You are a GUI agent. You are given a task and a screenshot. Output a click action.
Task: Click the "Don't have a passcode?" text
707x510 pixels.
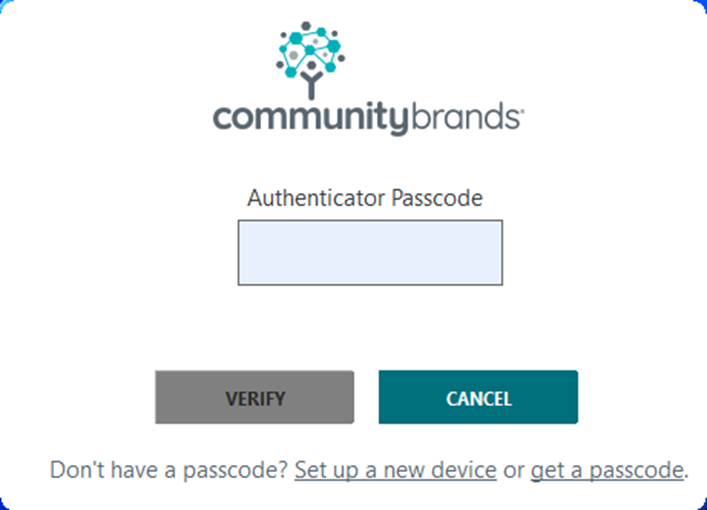tap(169, 470)
